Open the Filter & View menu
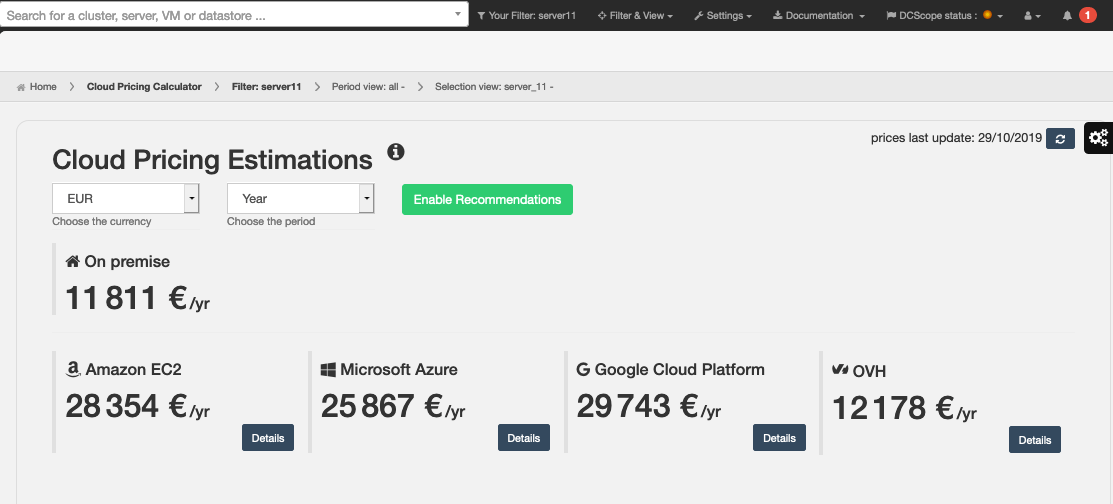Screen dimensions: 1113x504 (635, 16)
